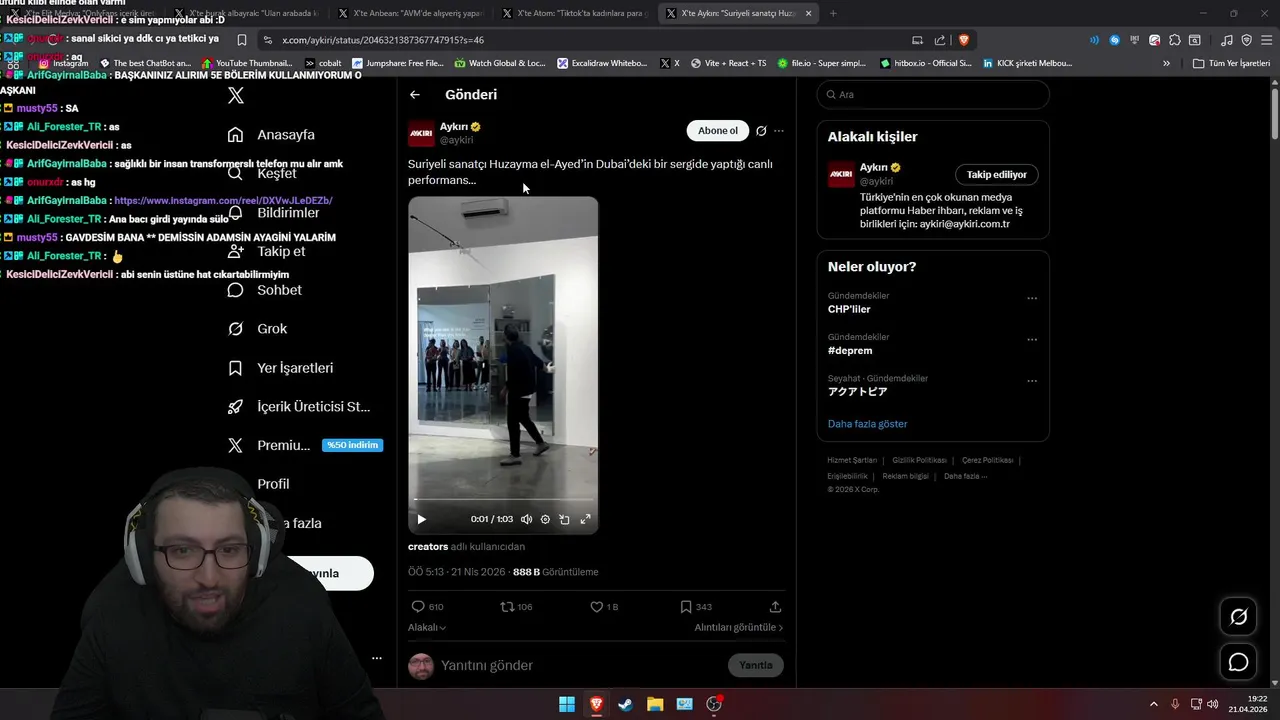Mute the video volume icon
The width and height of the screenshot is (1280, 720).
[x=526, y=519]
